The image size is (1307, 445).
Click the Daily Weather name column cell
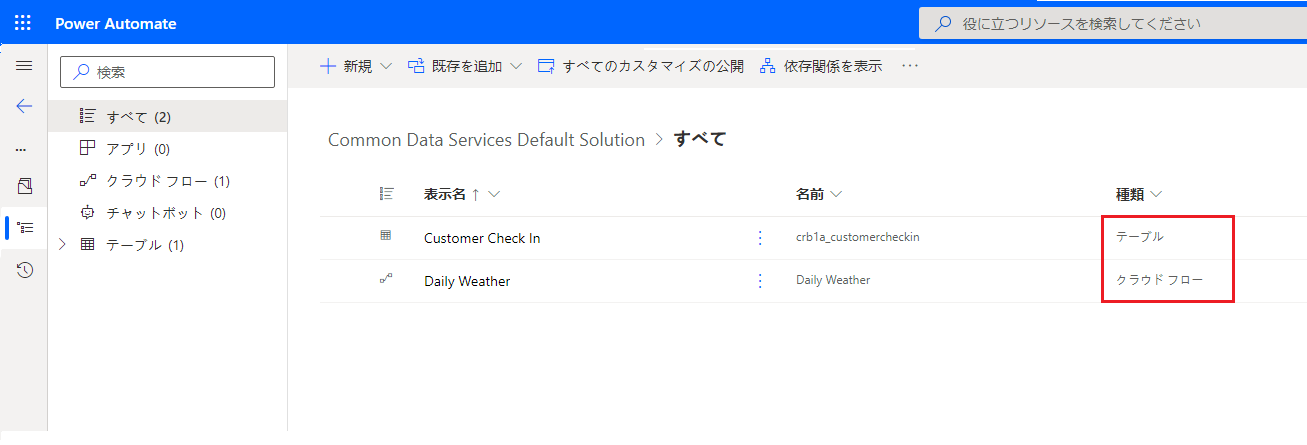[833, 280]
